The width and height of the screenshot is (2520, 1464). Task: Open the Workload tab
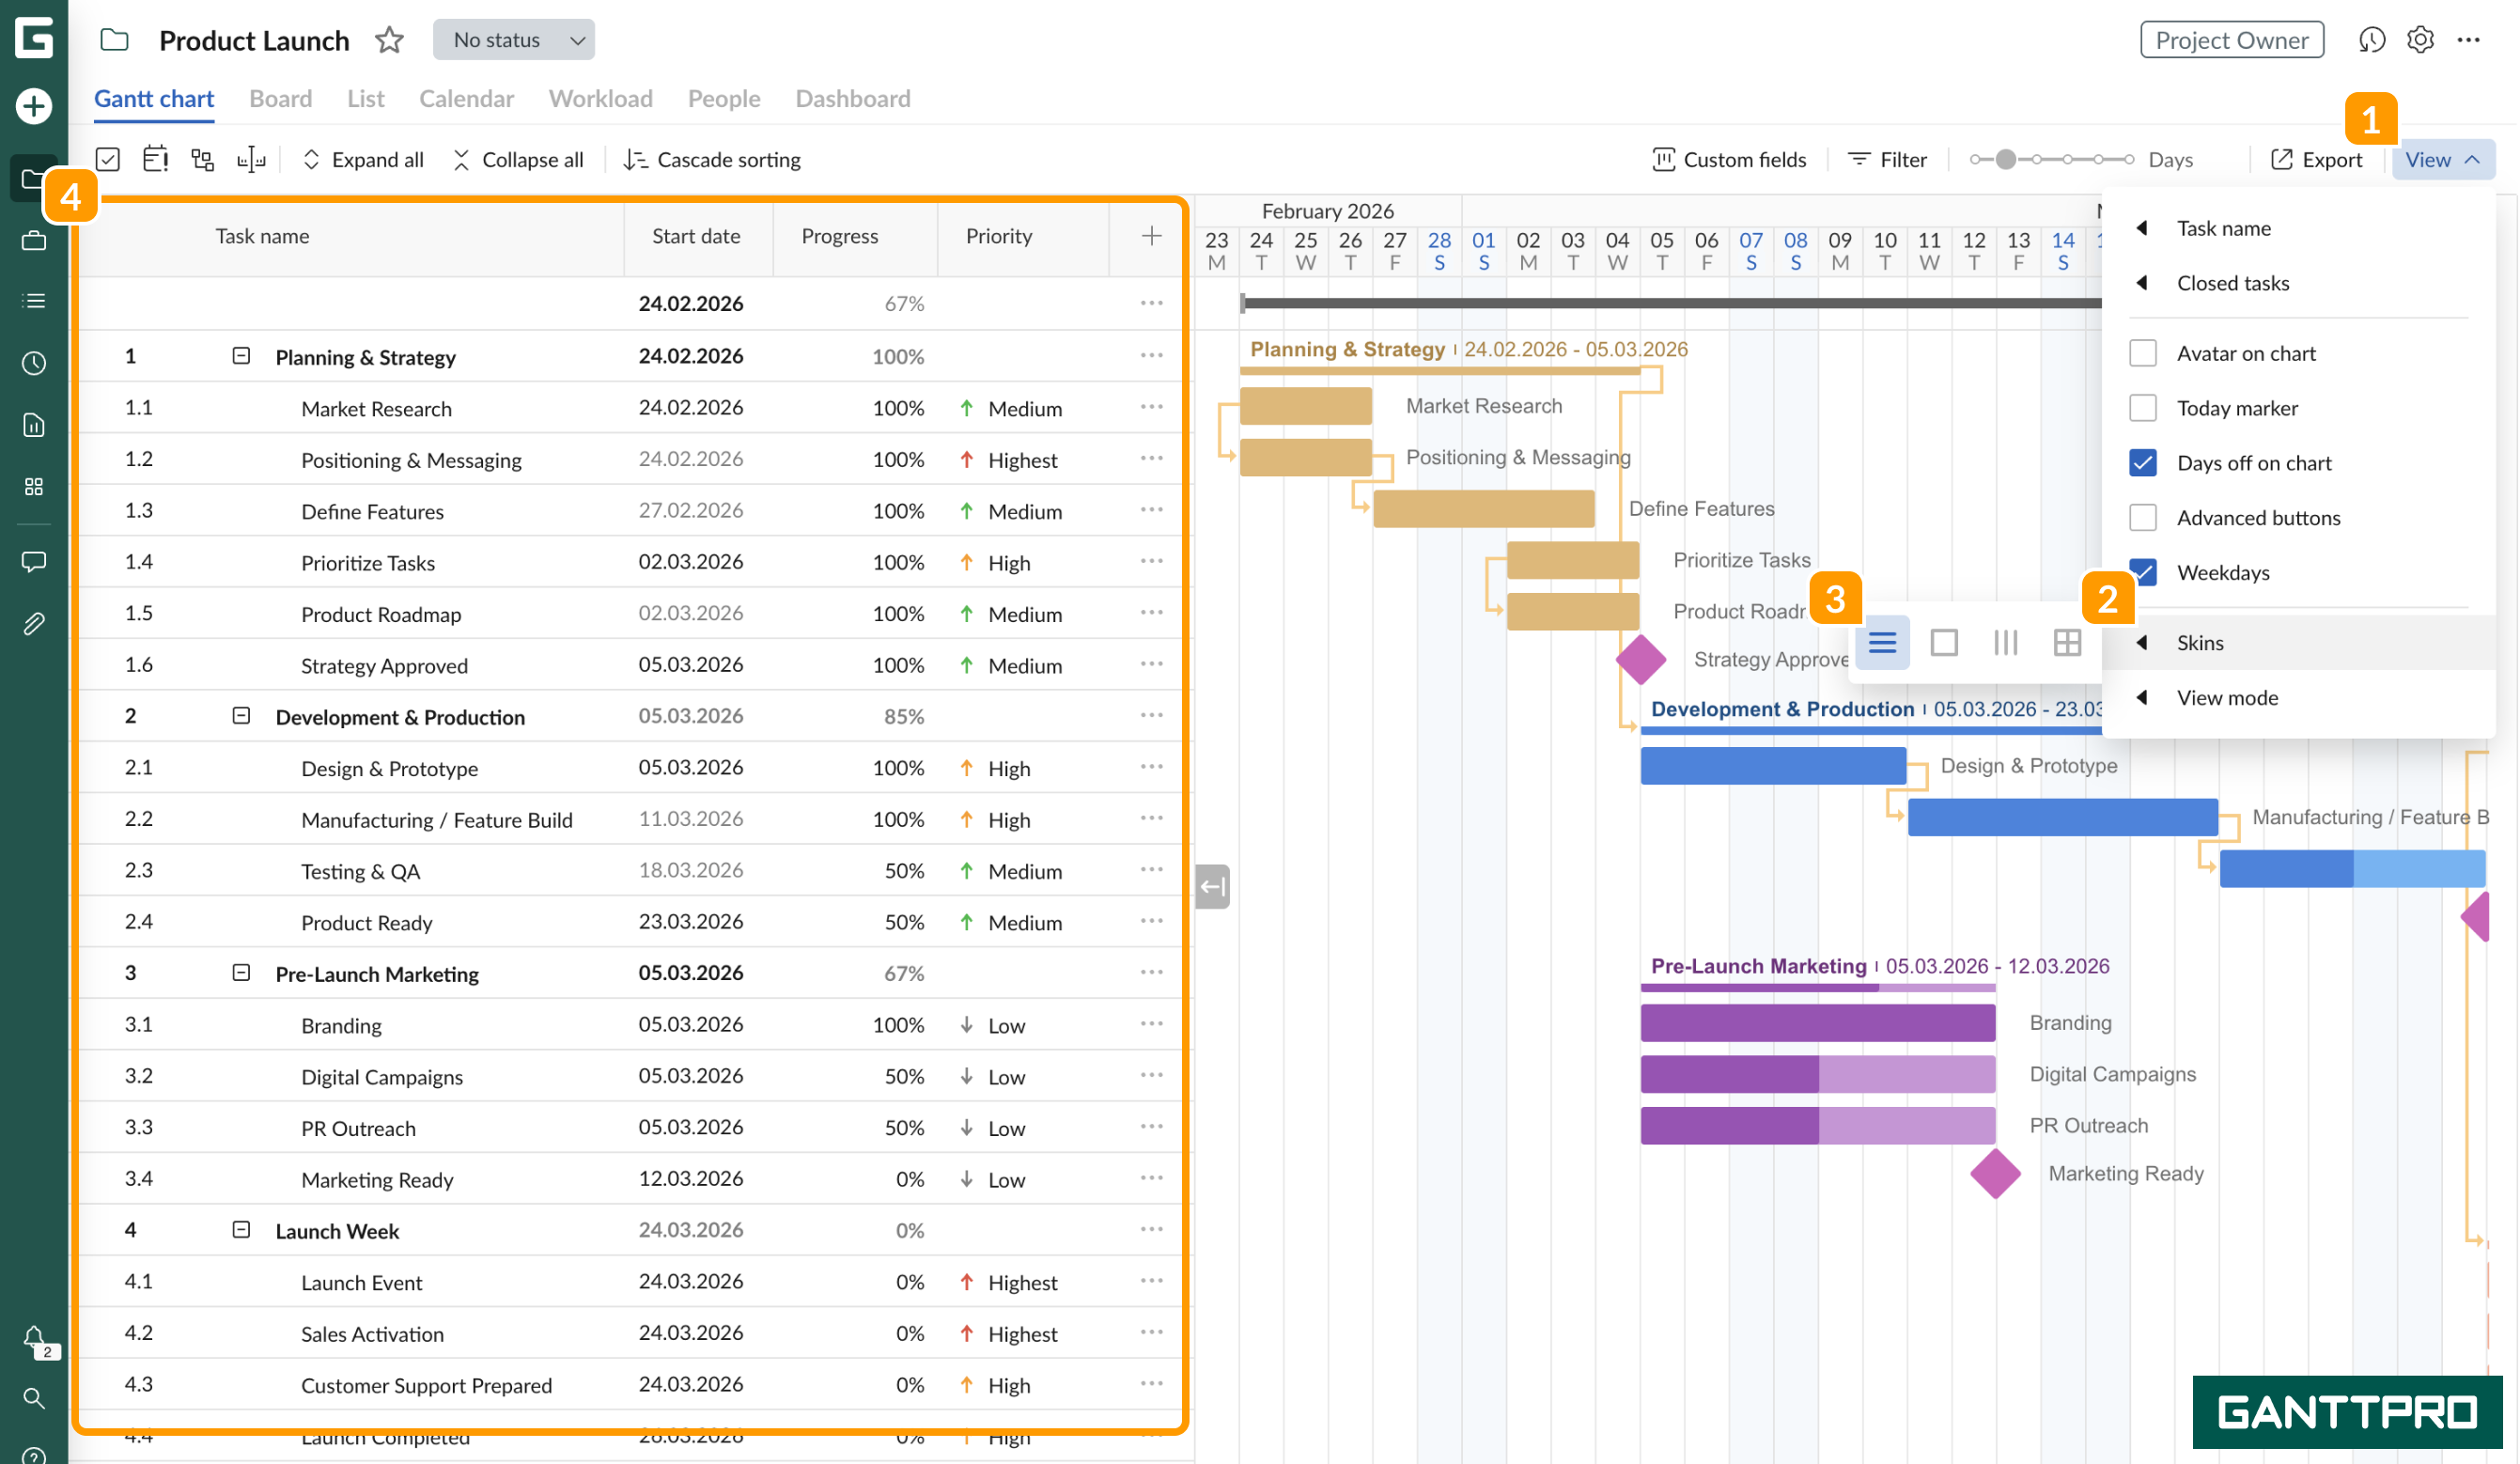(x=600, y=98)
